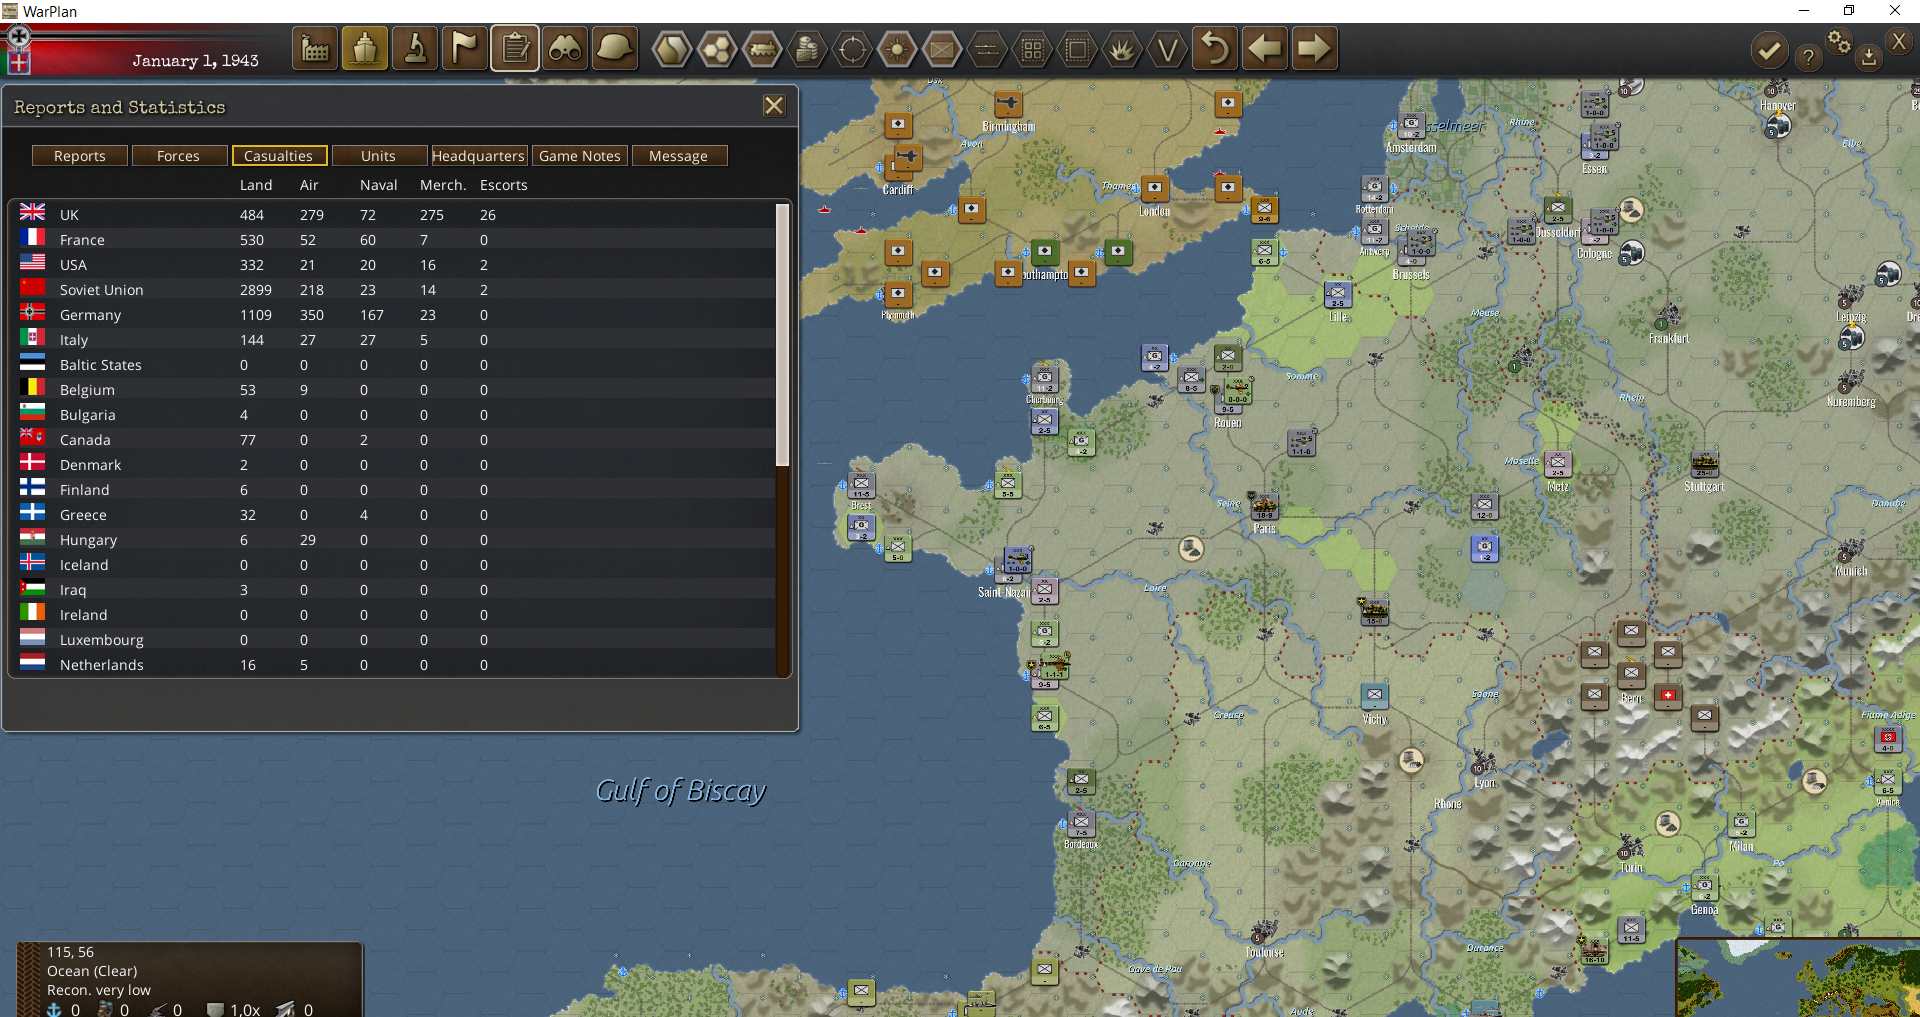
Task: Close the Reports and Statistics panel
Action: pyautogui.click(x=774, y=106)
